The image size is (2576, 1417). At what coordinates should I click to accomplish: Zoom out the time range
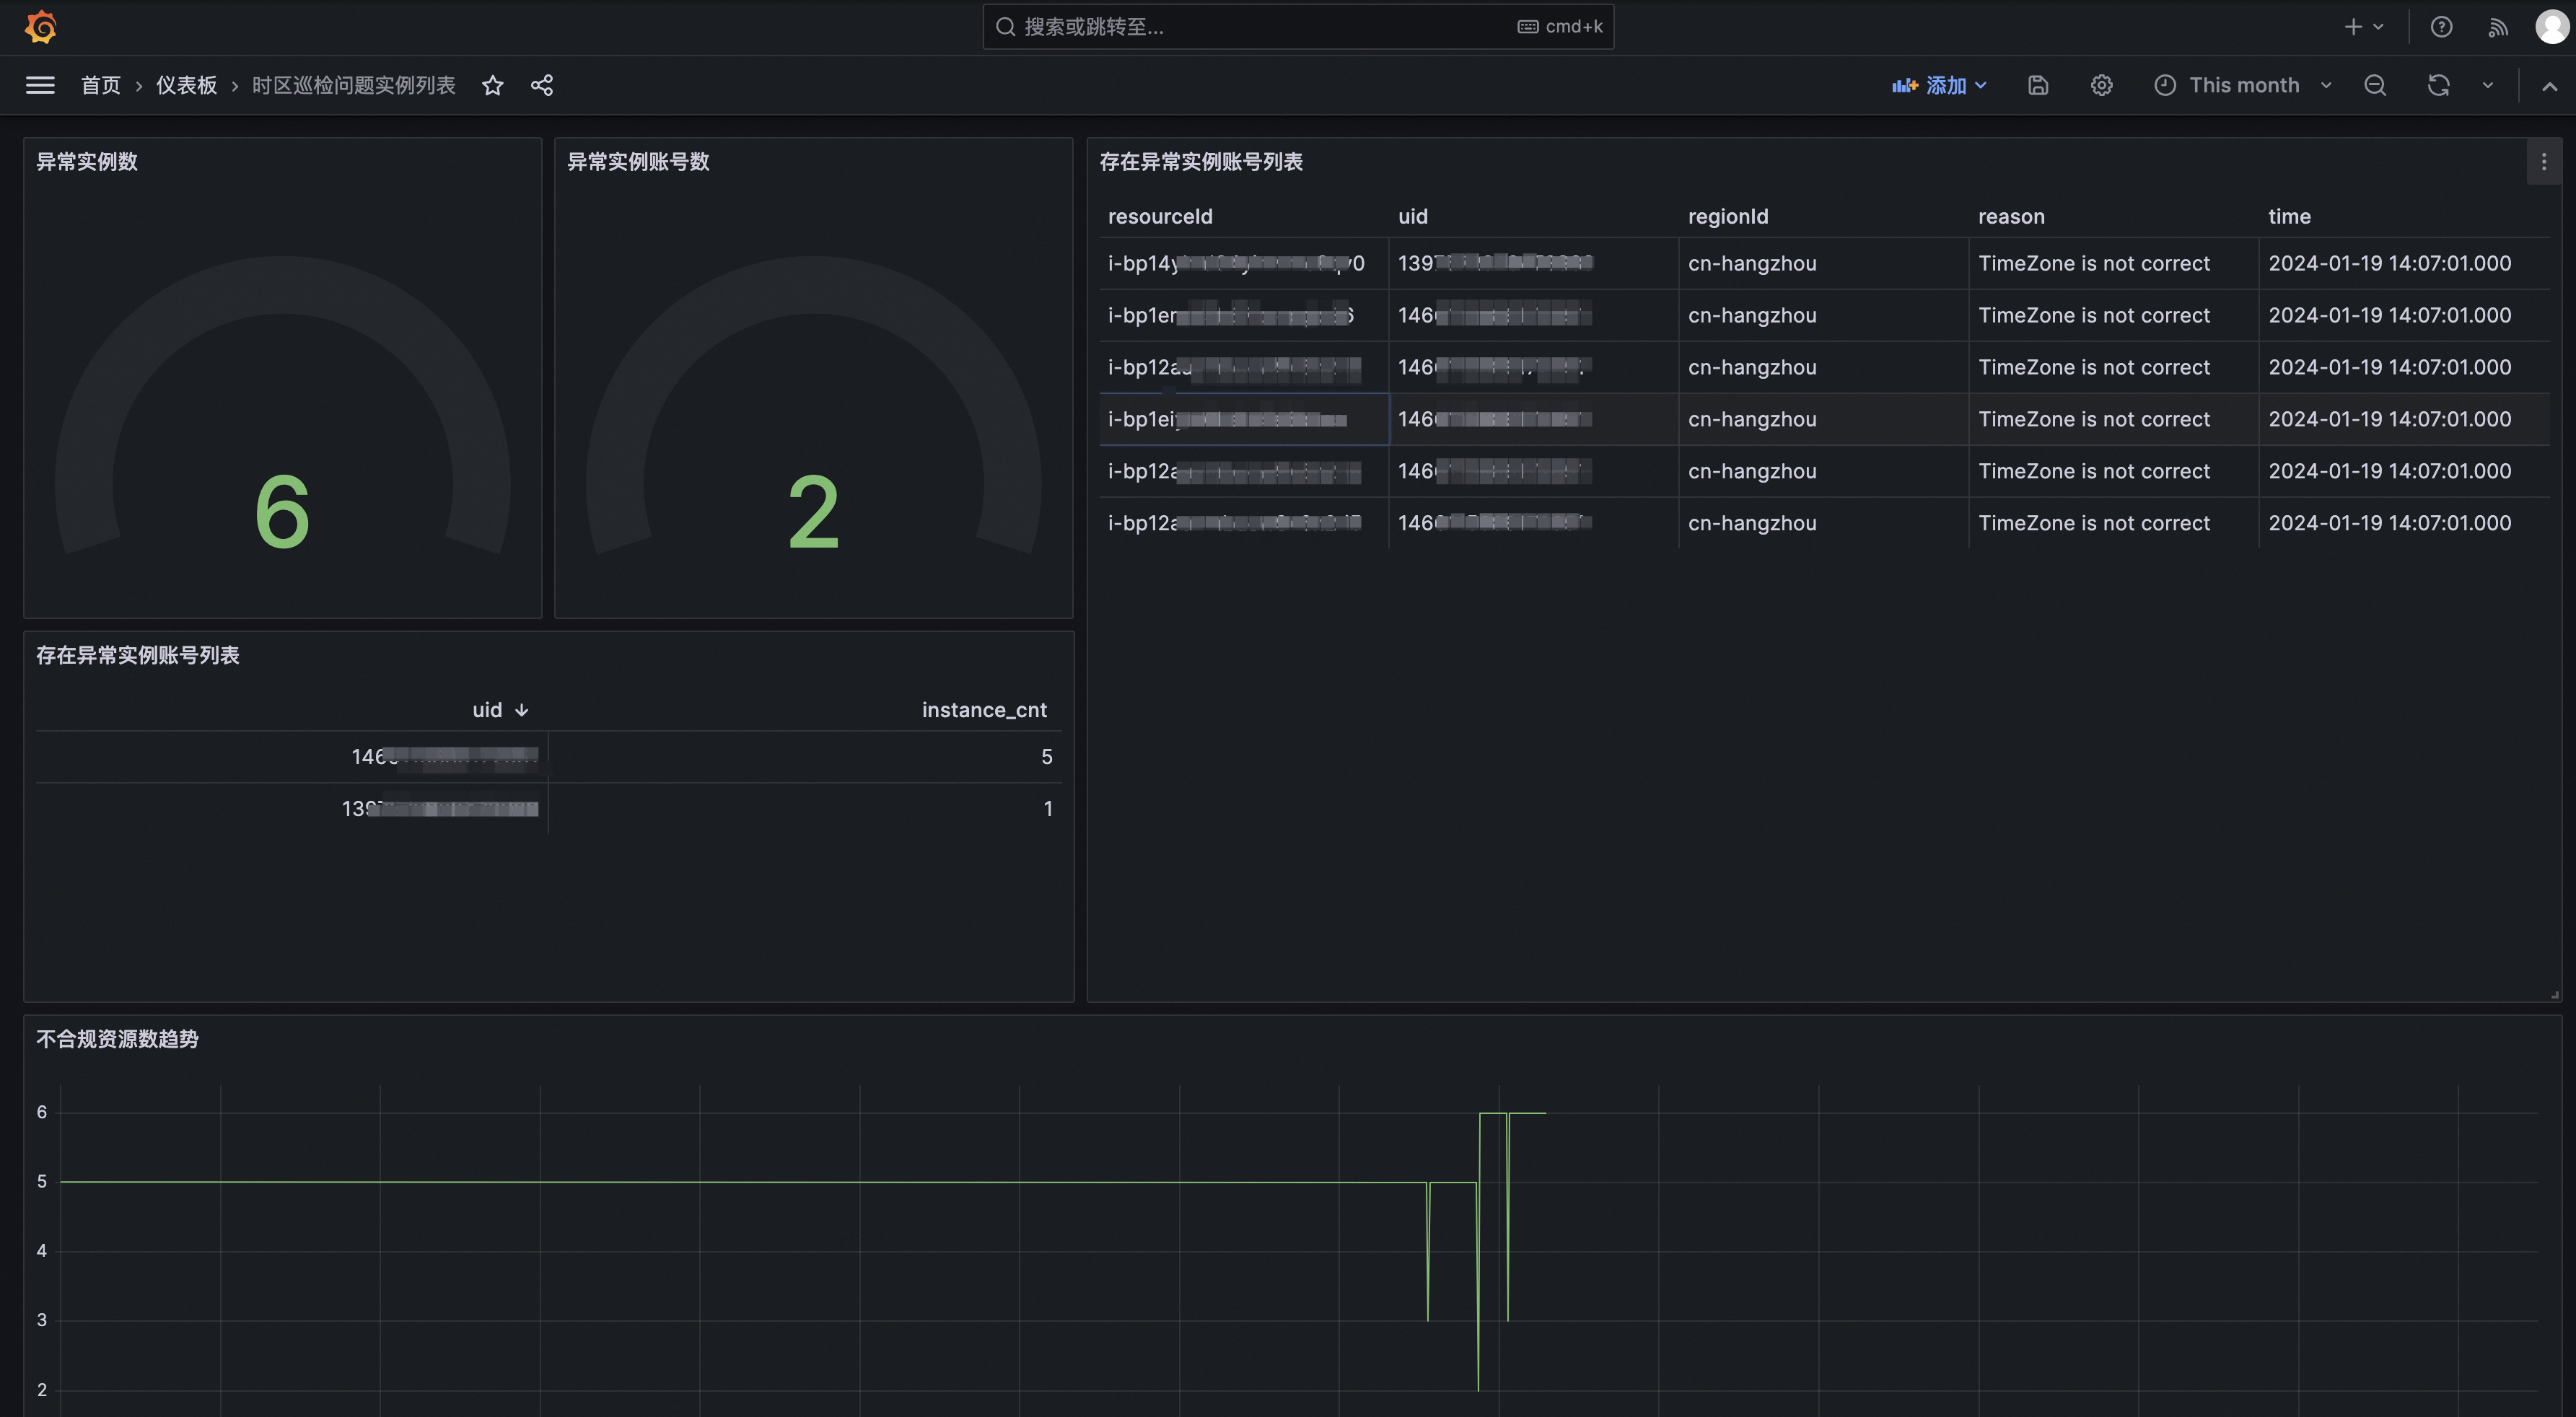point(2375,85)
